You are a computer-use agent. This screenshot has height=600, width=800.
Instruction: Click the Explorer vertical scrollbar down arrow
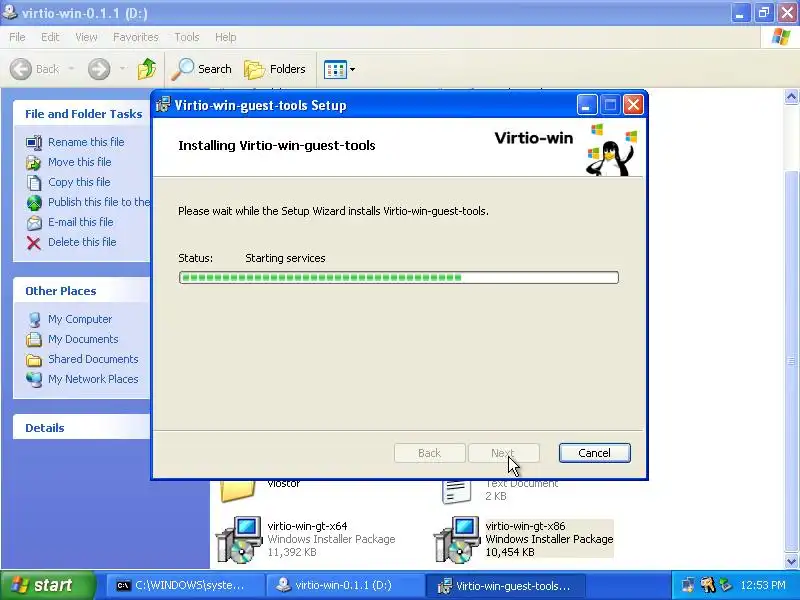(791, 561)
